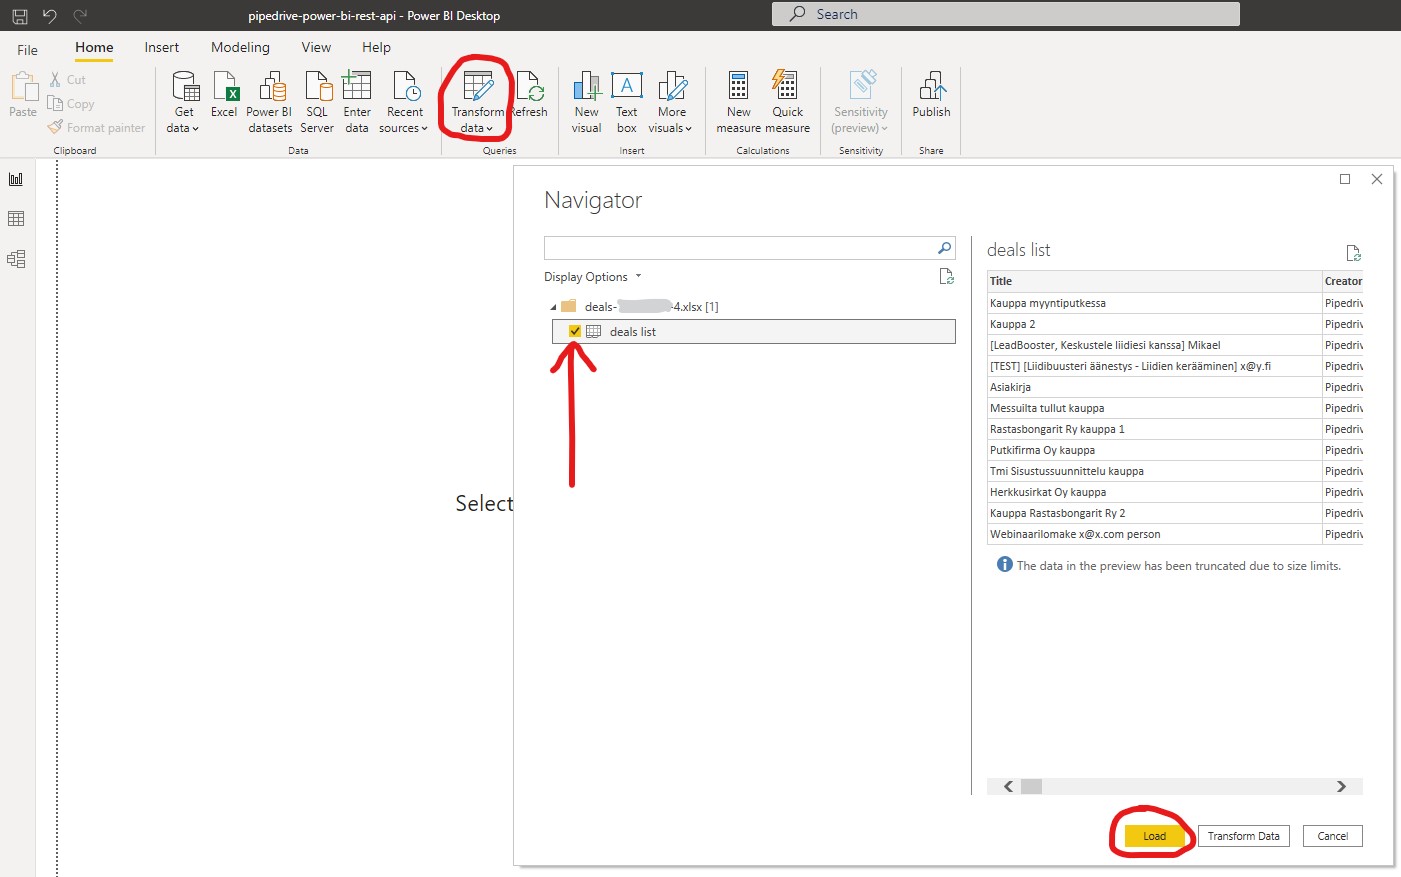Click Format painter
This screenshot has height=877, width=1401.
[96, 127]
